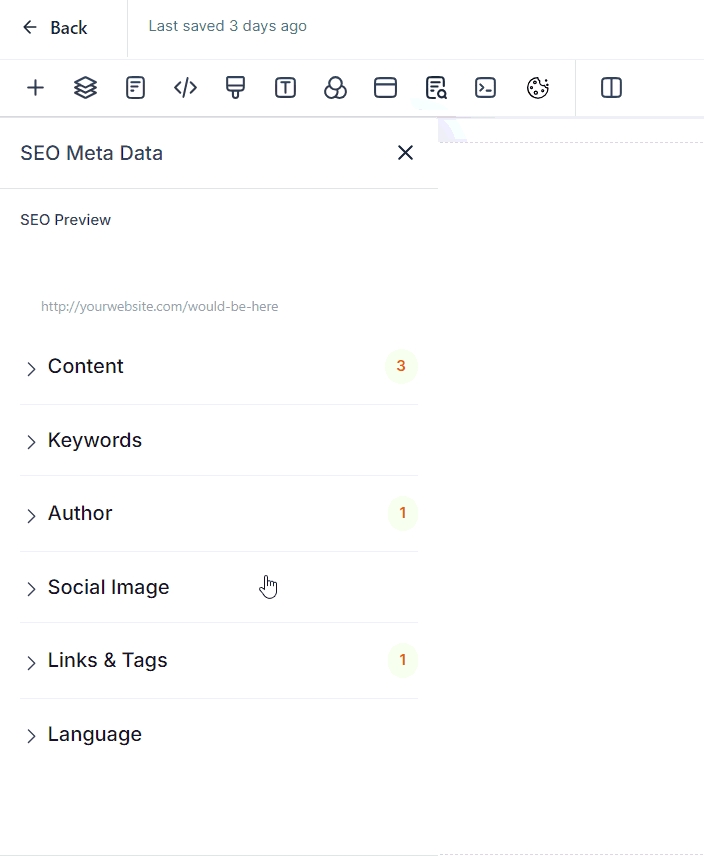Expand the Language section
The height and width of the screenshot is (856, 704).
[x=95, y=735]
